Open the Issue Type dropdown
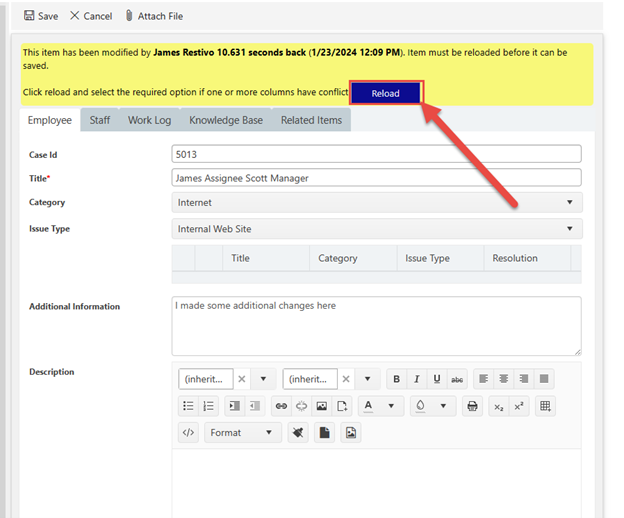 [377, 229]
